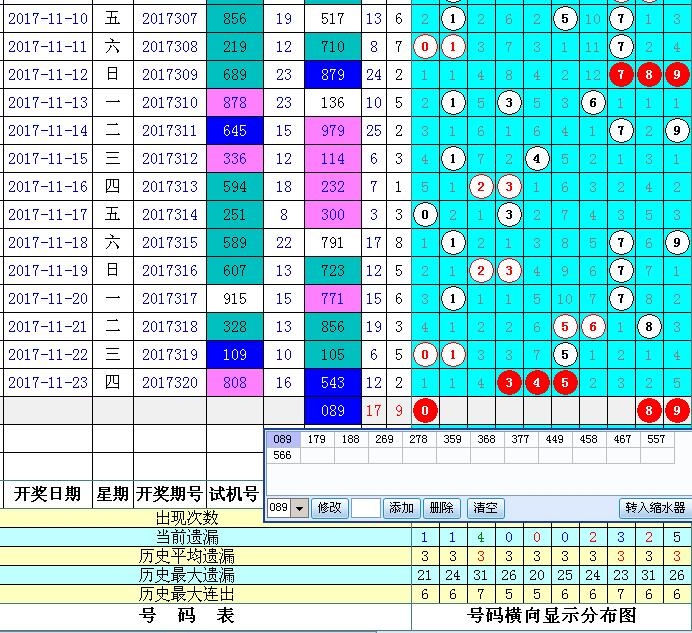Click the red 0 prediction circle
The height and width of the screenshot is (633, 692).
point(426,409)
